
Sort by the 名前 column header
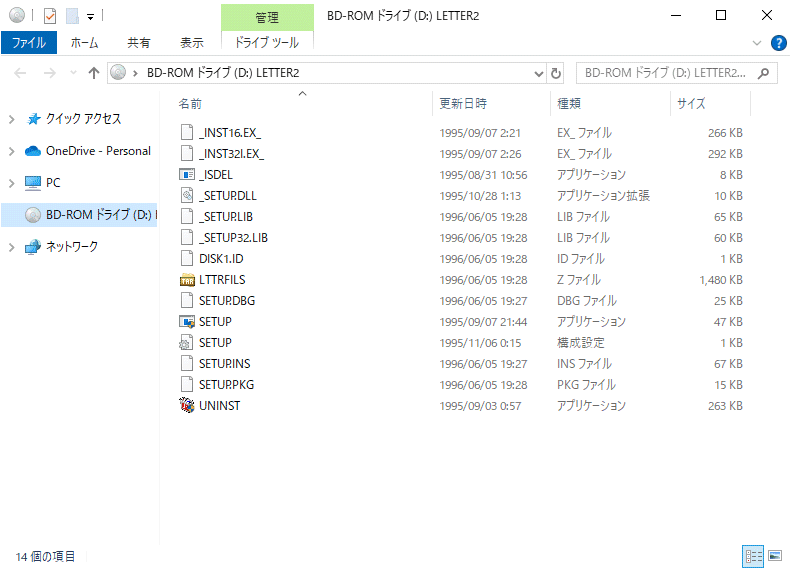tap(303, 103)
